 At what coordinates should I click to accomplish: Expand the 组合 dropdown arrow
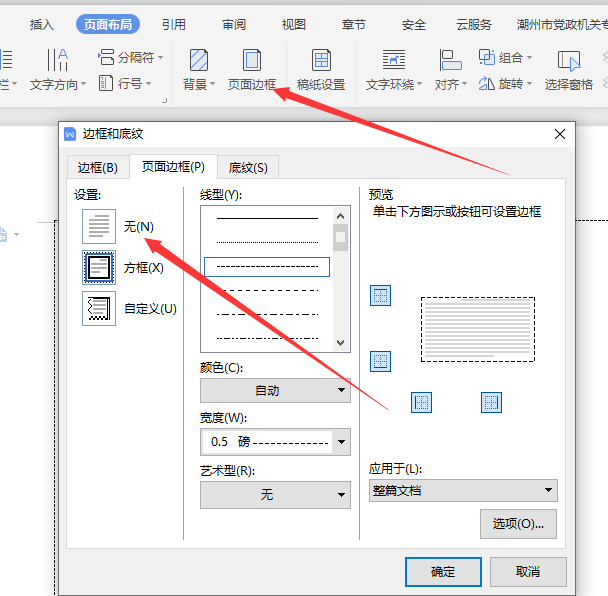coord(529,57)
